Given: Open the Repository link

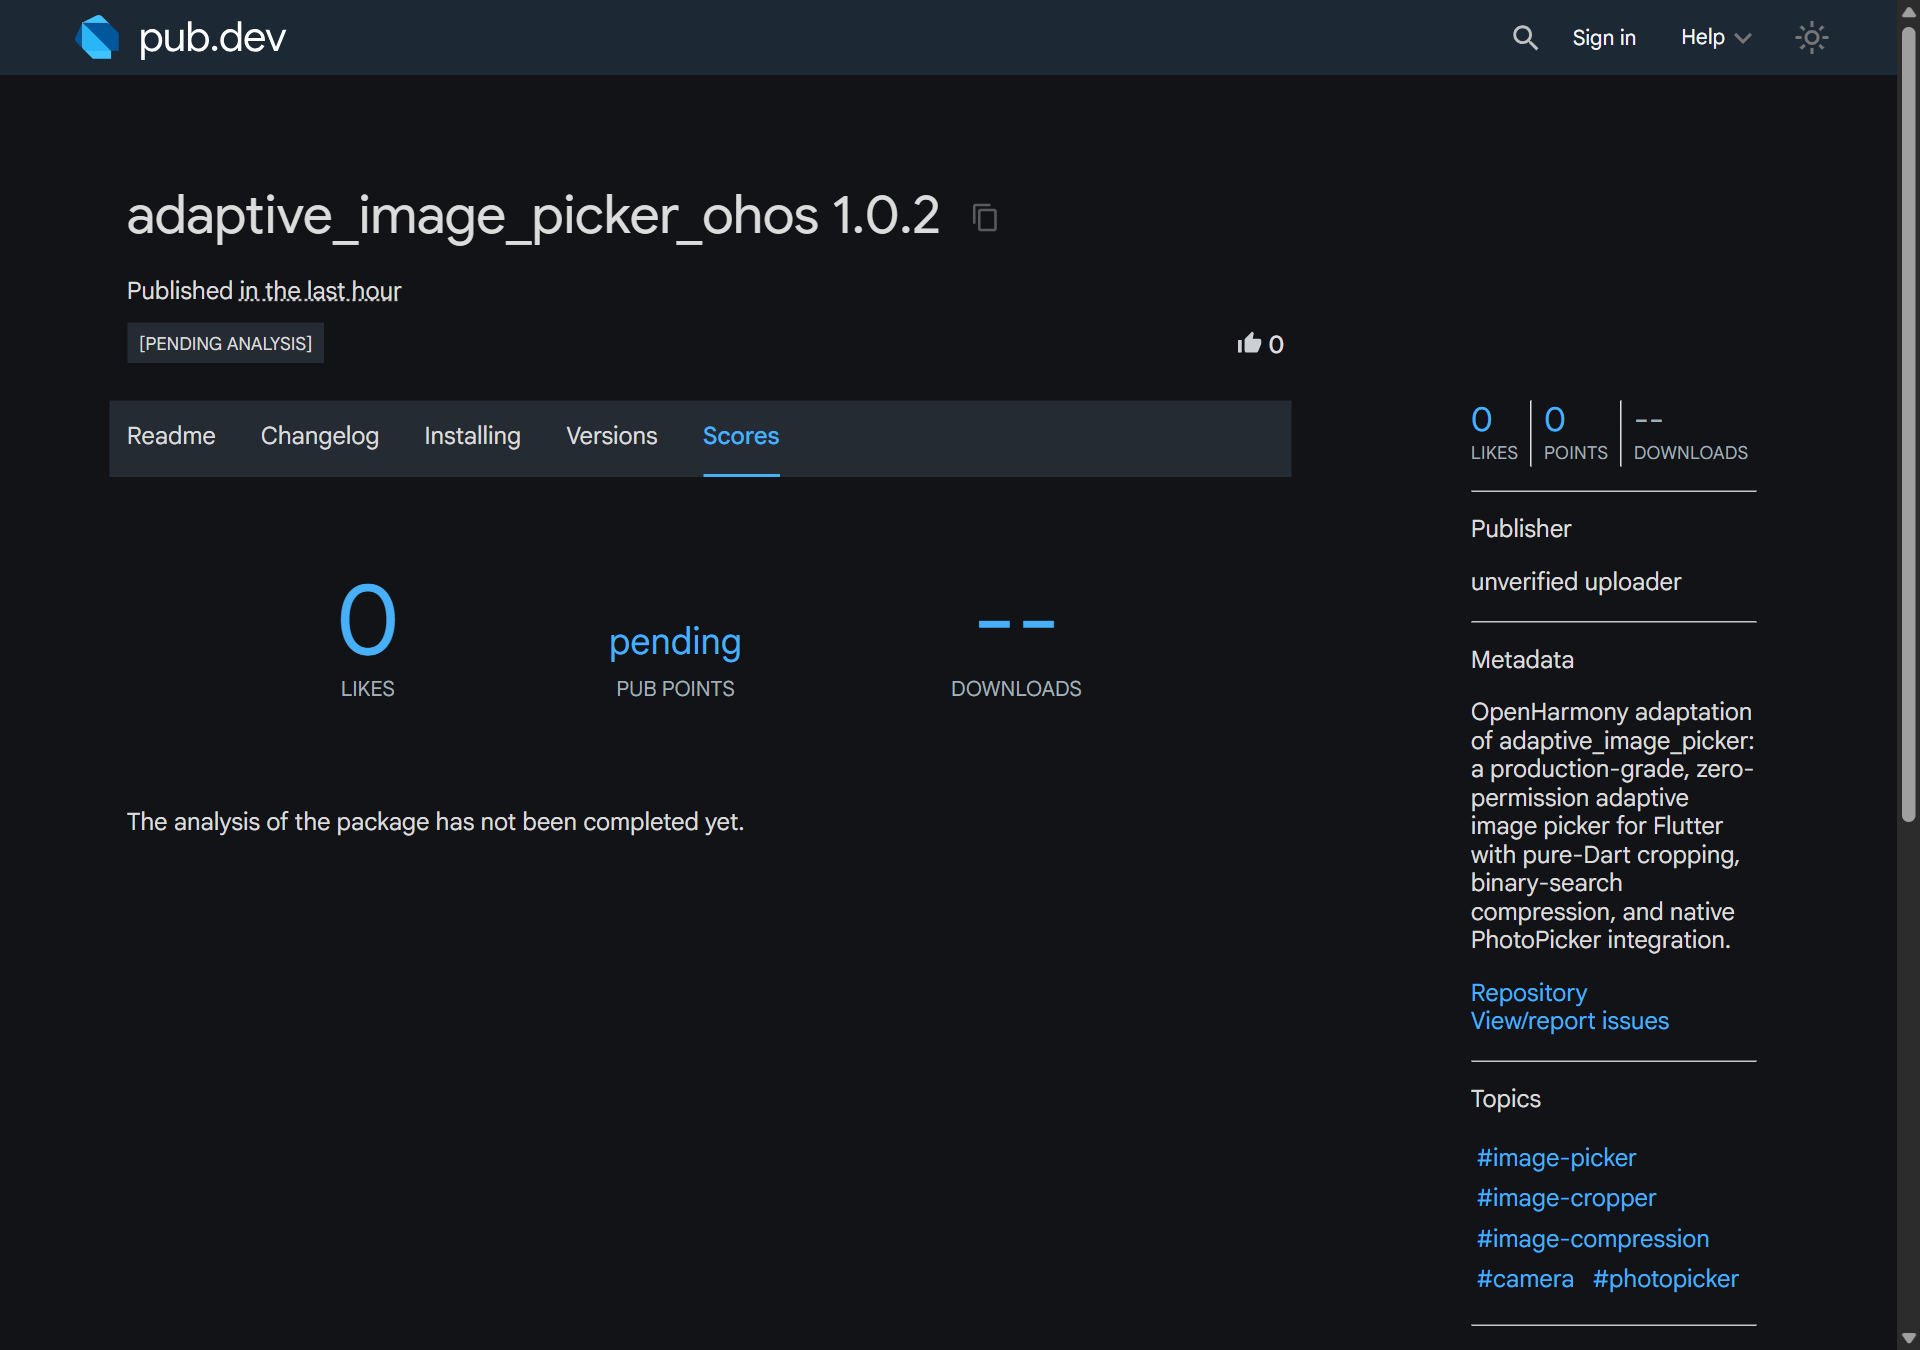Looking at the screenshot, I should (x=1529, y=993).
